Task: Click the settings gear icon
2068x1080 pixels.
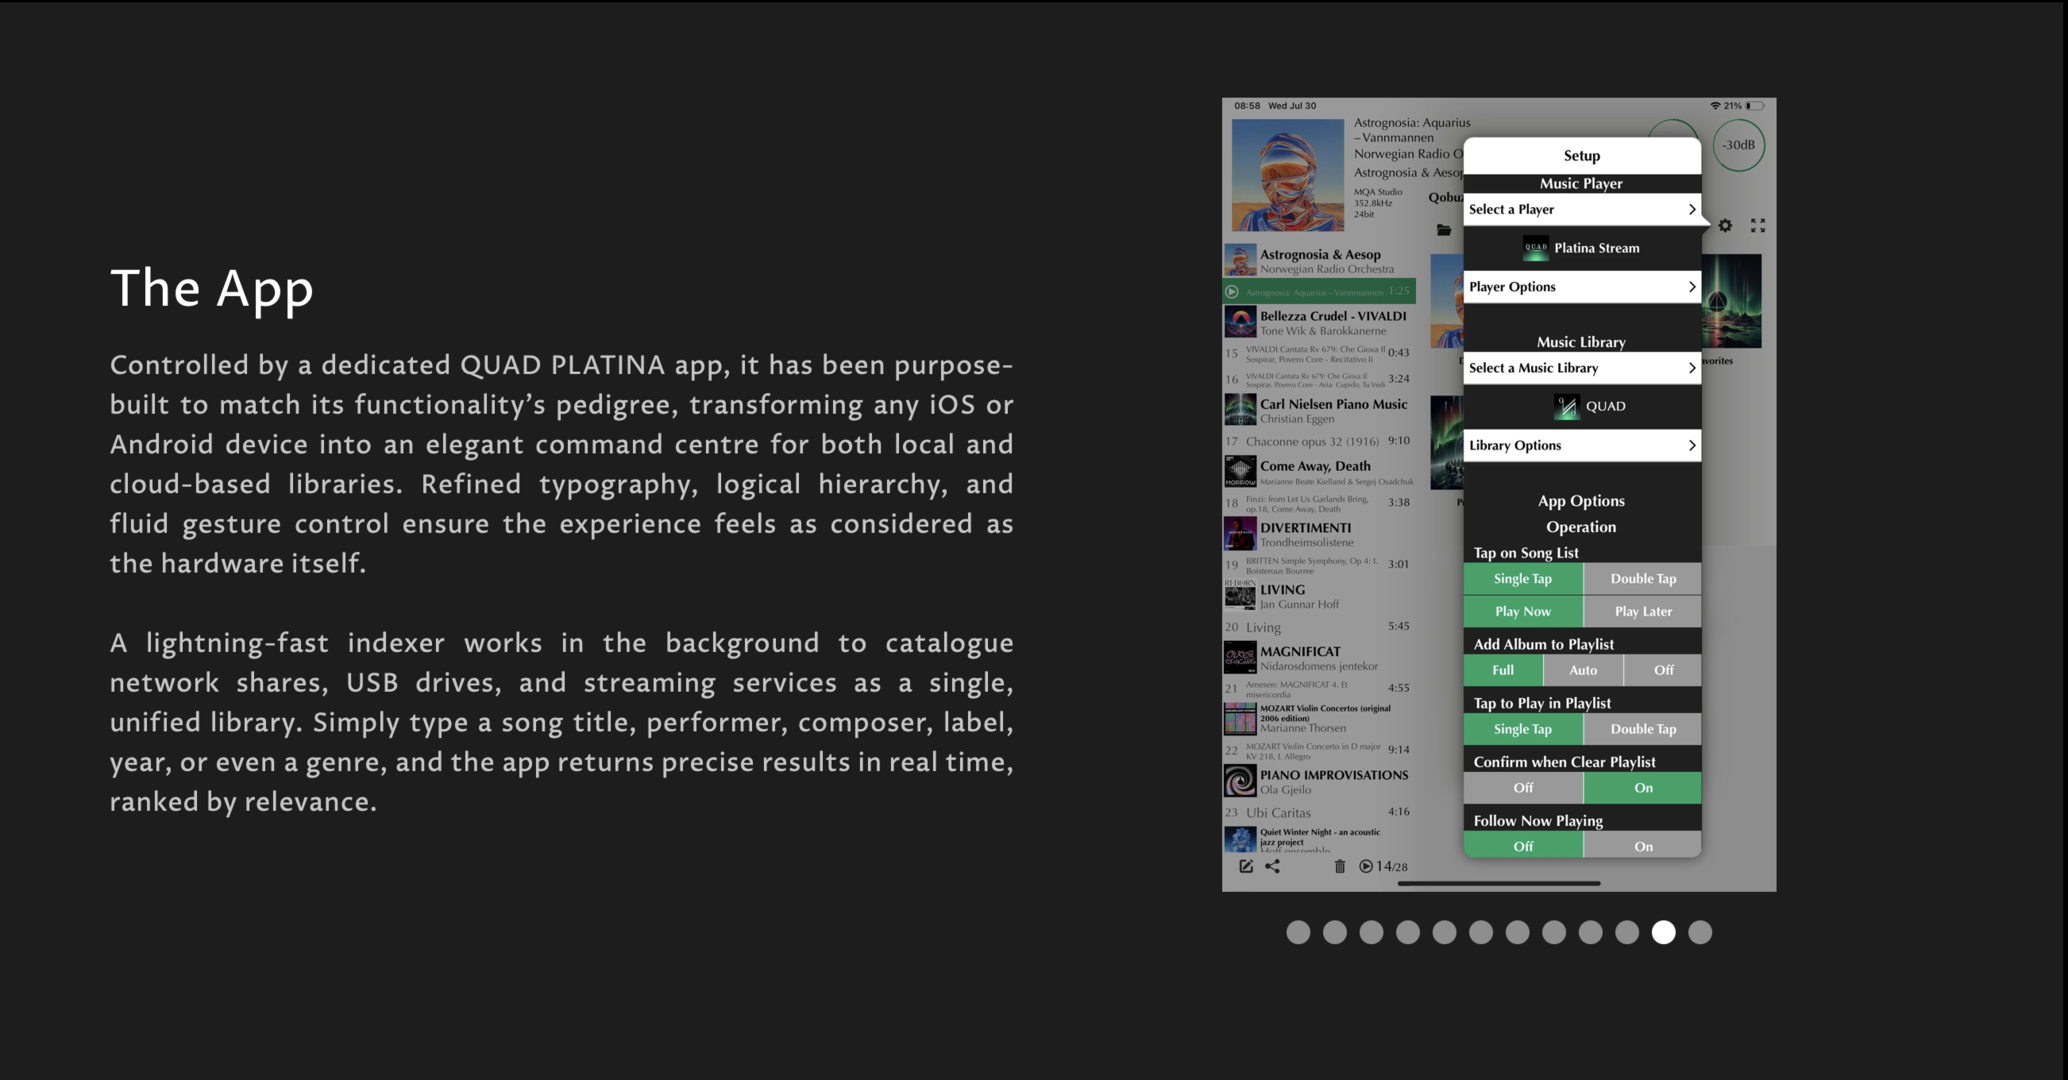Action: 1725,226
